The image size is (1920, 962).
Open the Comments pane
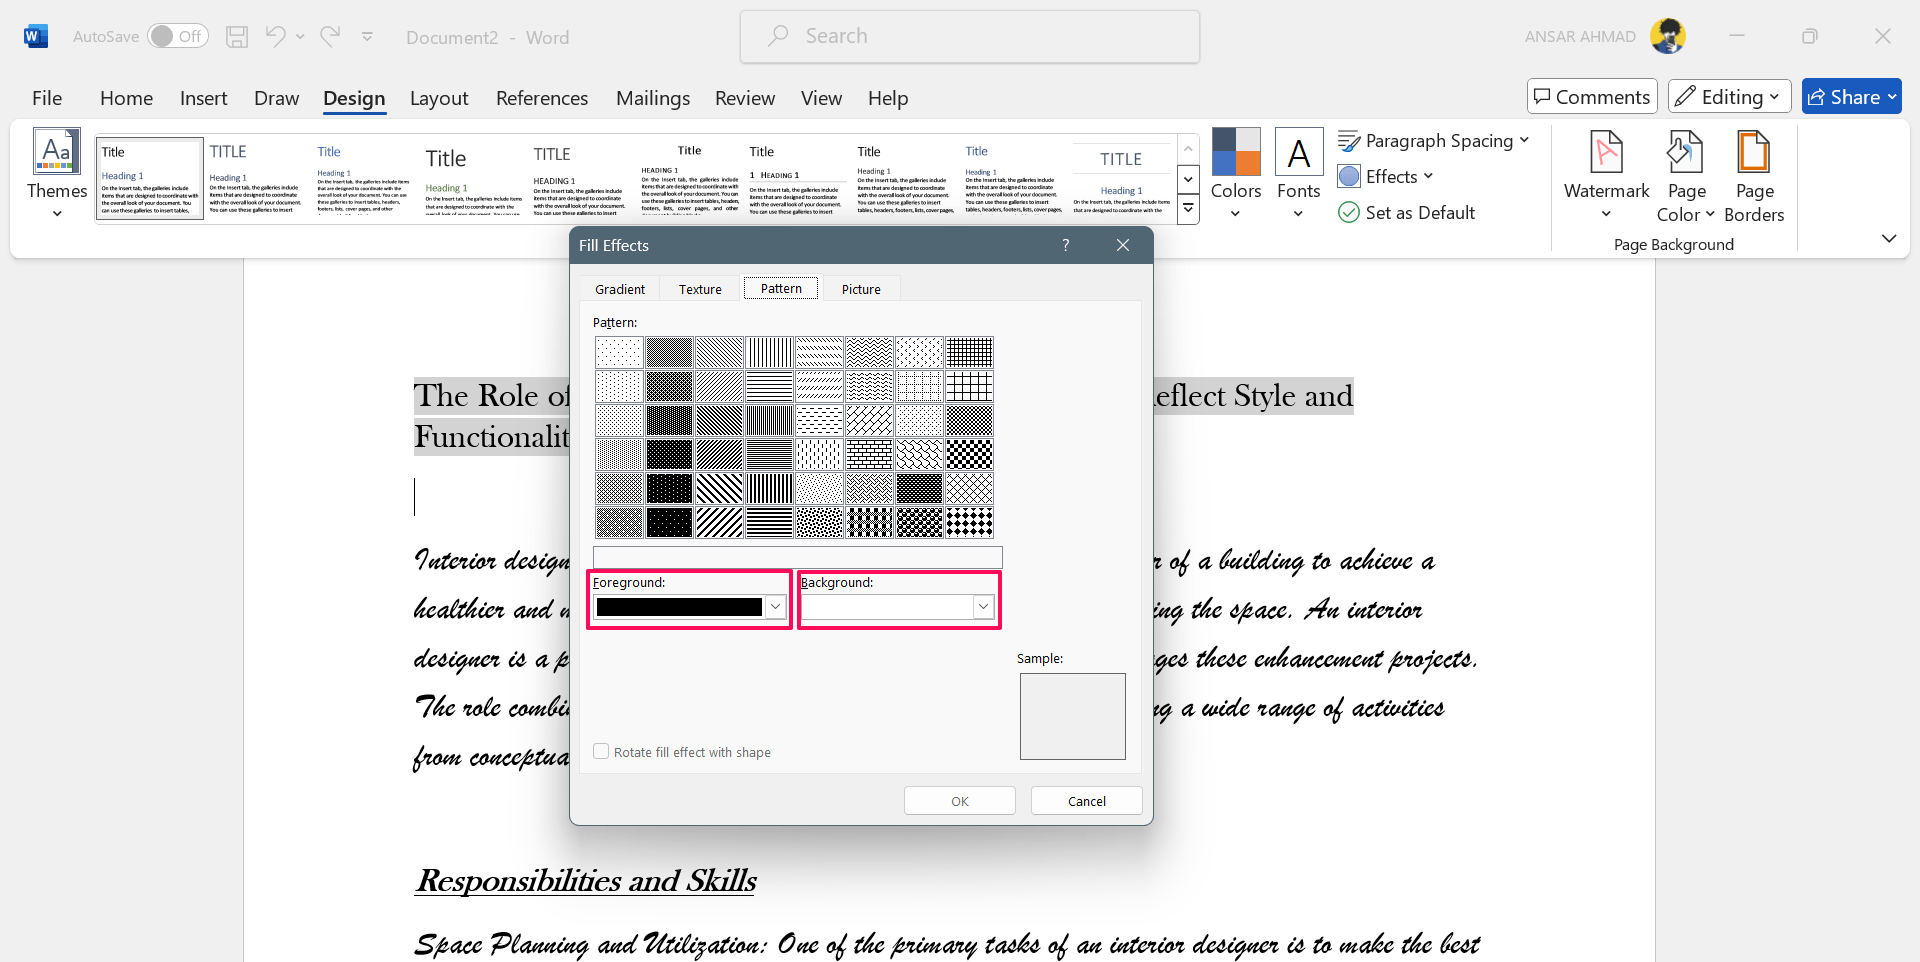pyautogui.click(x=1592, y=96)
